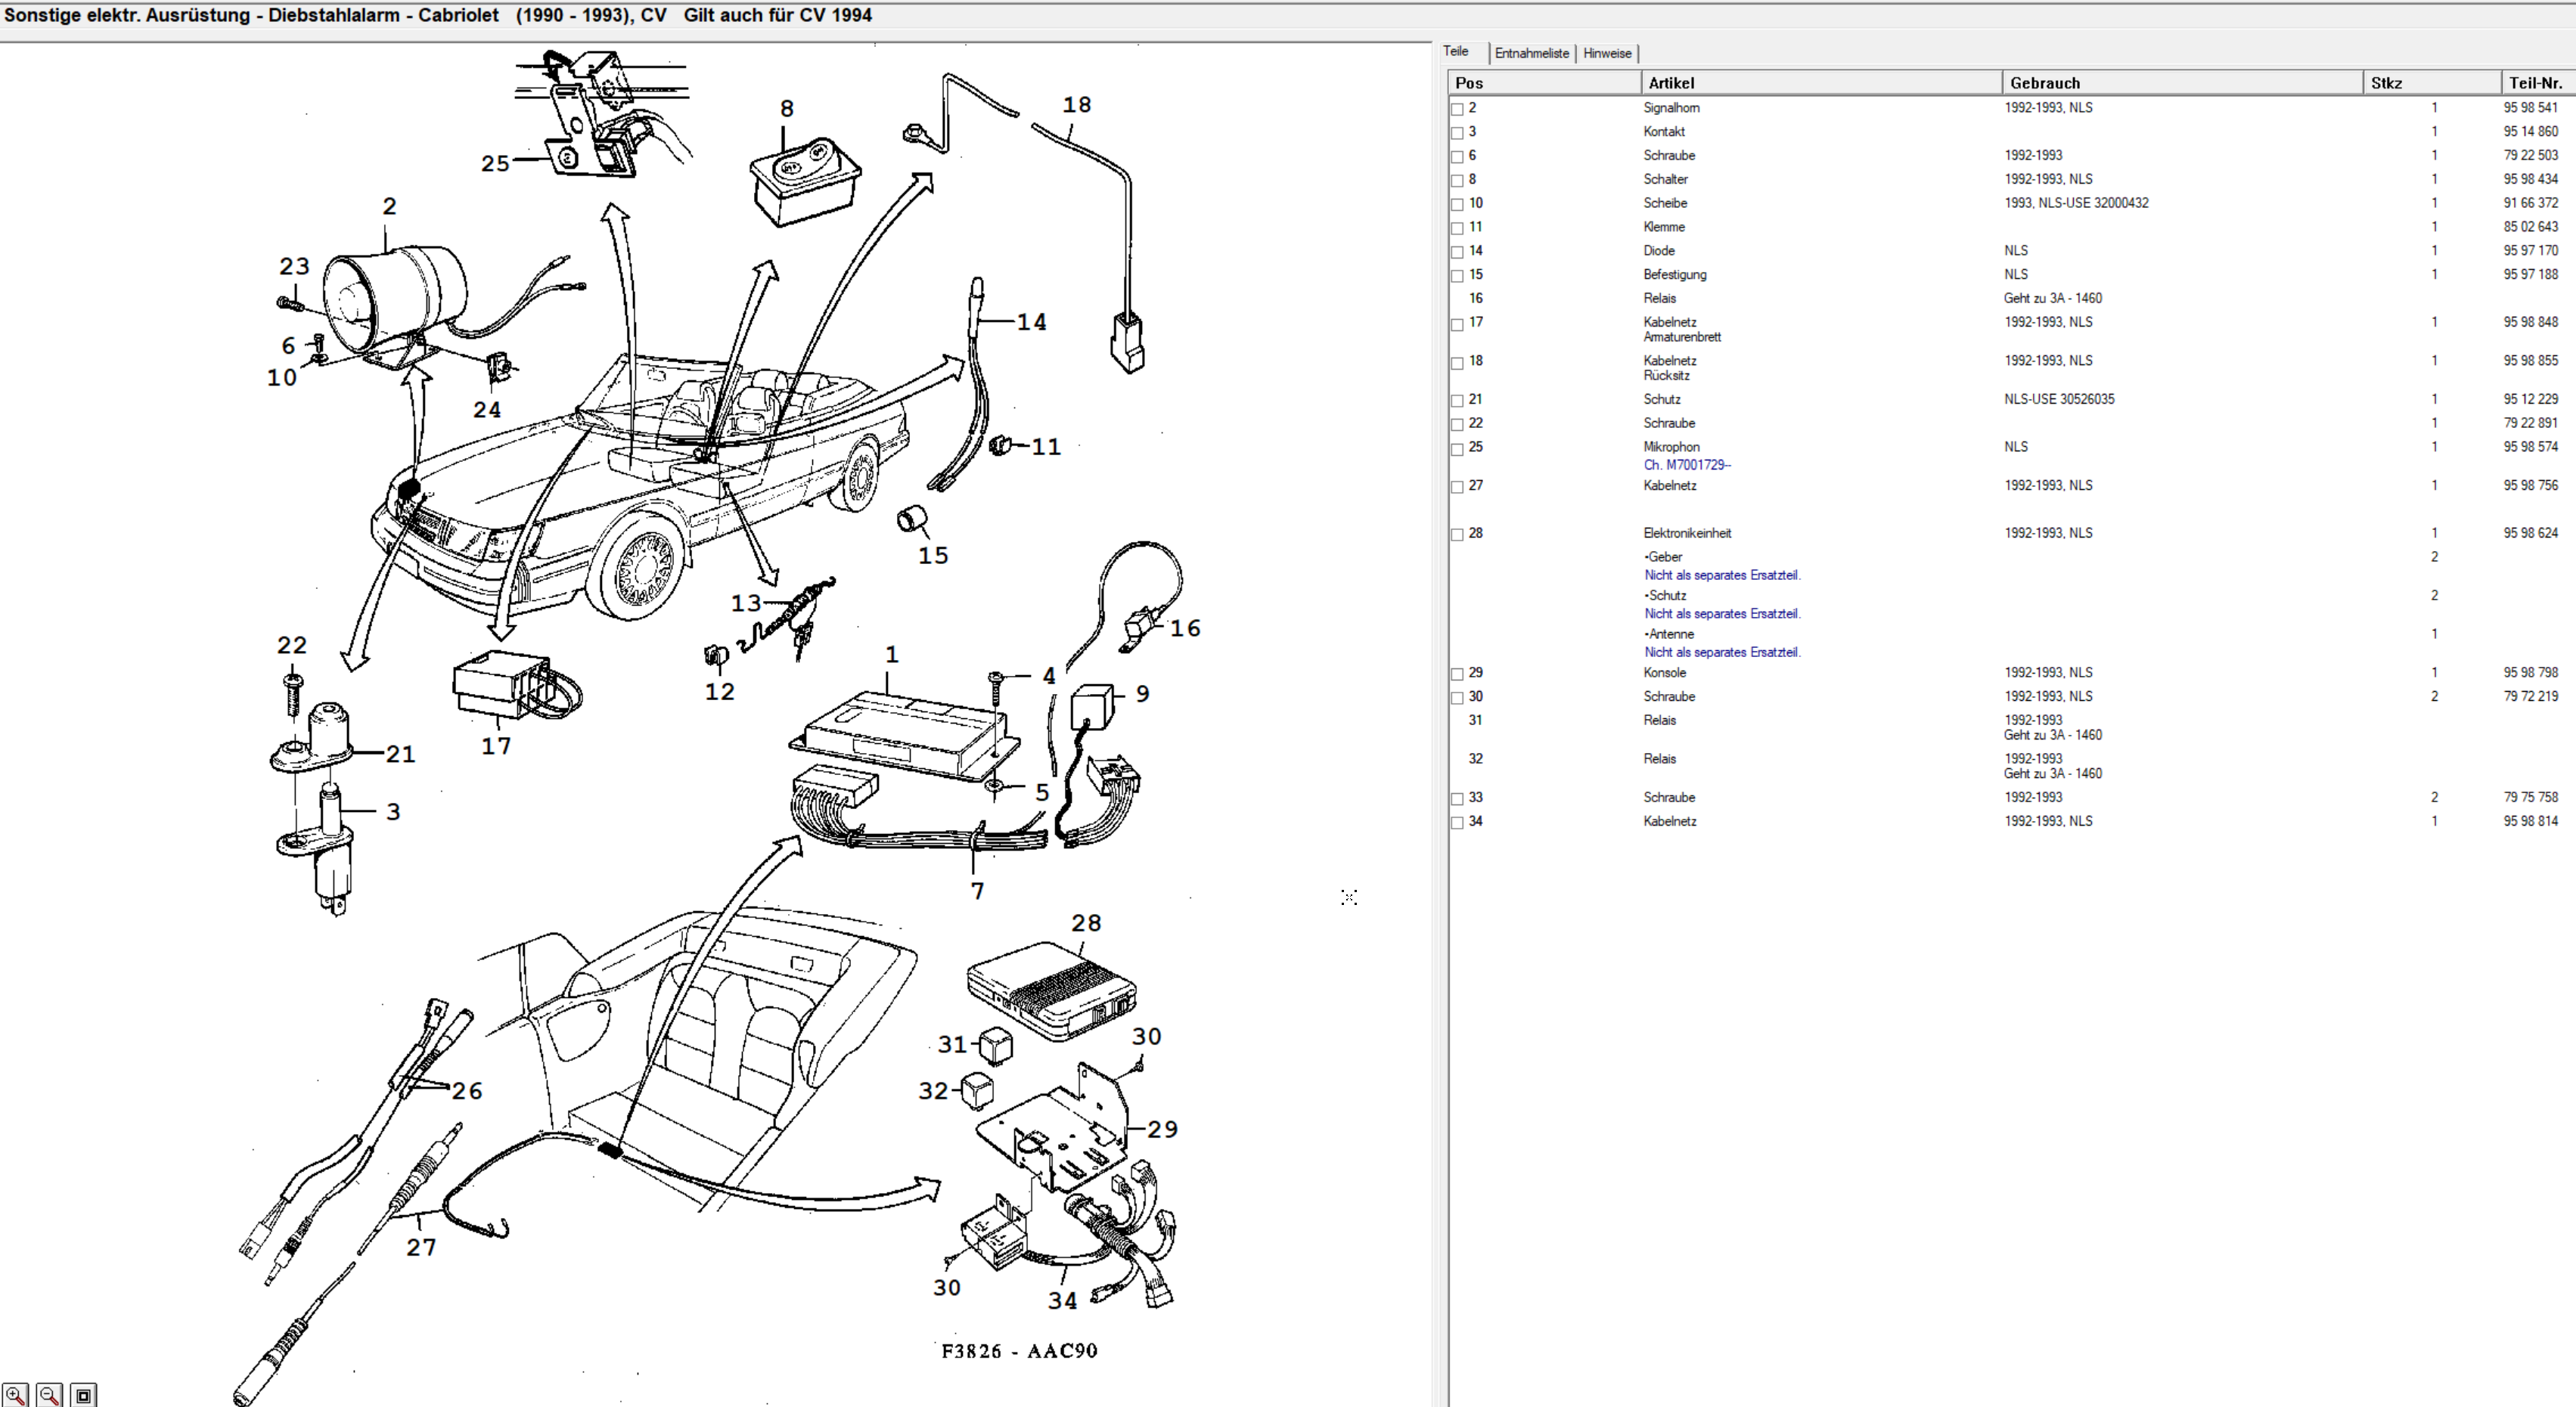This screenshot has width=2576, height=1407.
Task: Click callout 2 by the siren horn
Action: 389,206
